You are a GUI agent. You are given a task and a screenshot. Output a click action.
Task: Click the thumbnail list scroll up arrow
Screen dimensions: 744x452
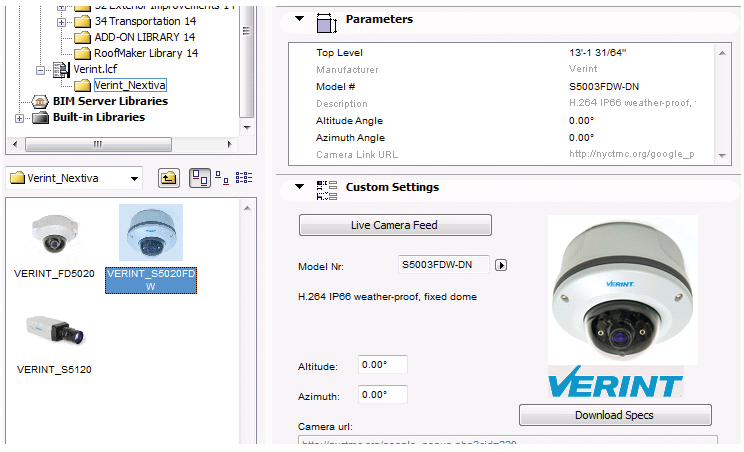[x=247, y=208]
